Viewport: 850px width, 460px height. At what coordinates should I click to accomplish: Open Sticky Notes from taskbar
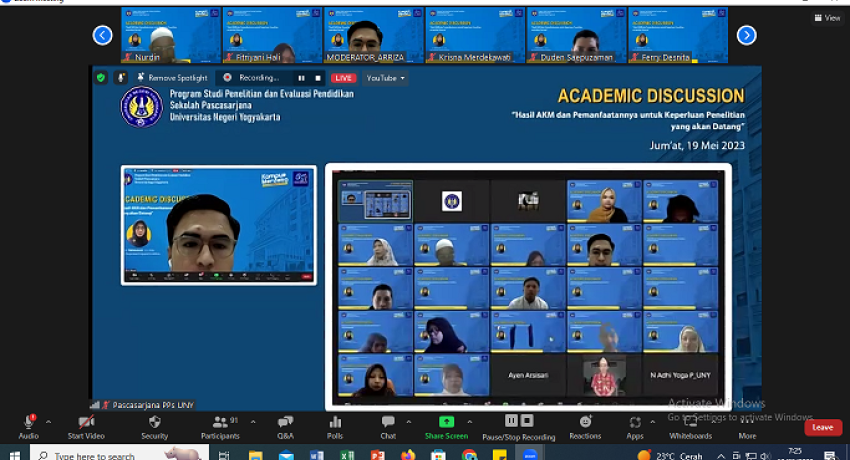pyautogui.click(x=500, y=454)
